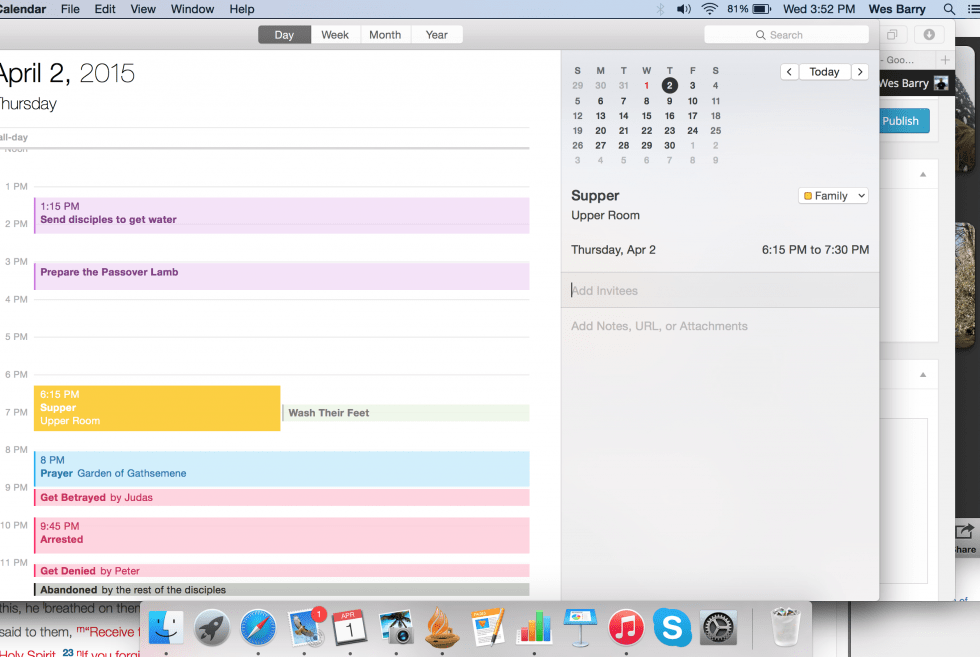Open Safari from the dock
Viewport: 980px width, 657px height.
[x=258, y=628]
